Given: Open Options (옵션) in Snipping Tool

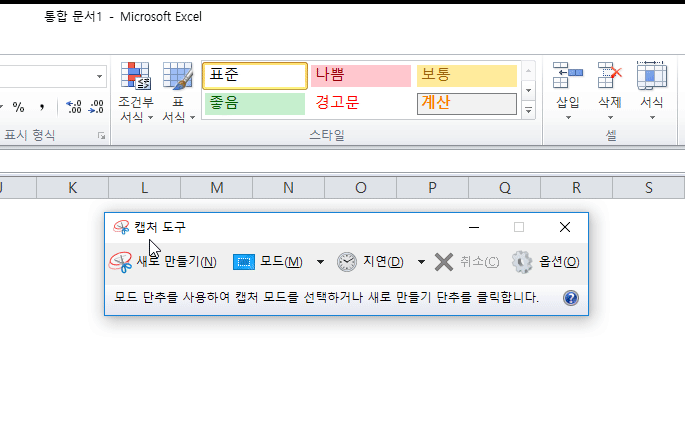Looking at the screenshot, I should [x=545, y=262].
